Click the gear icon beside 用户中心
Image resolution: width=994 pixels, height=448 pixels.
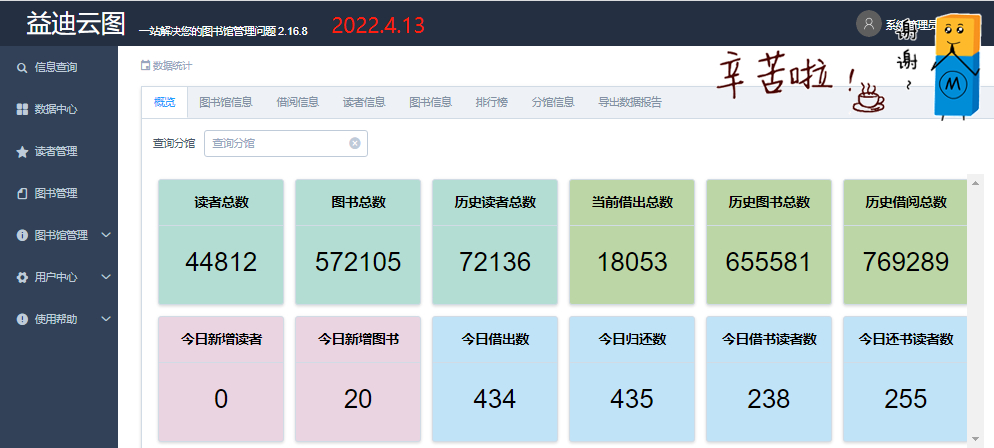(x=21, y=278)
